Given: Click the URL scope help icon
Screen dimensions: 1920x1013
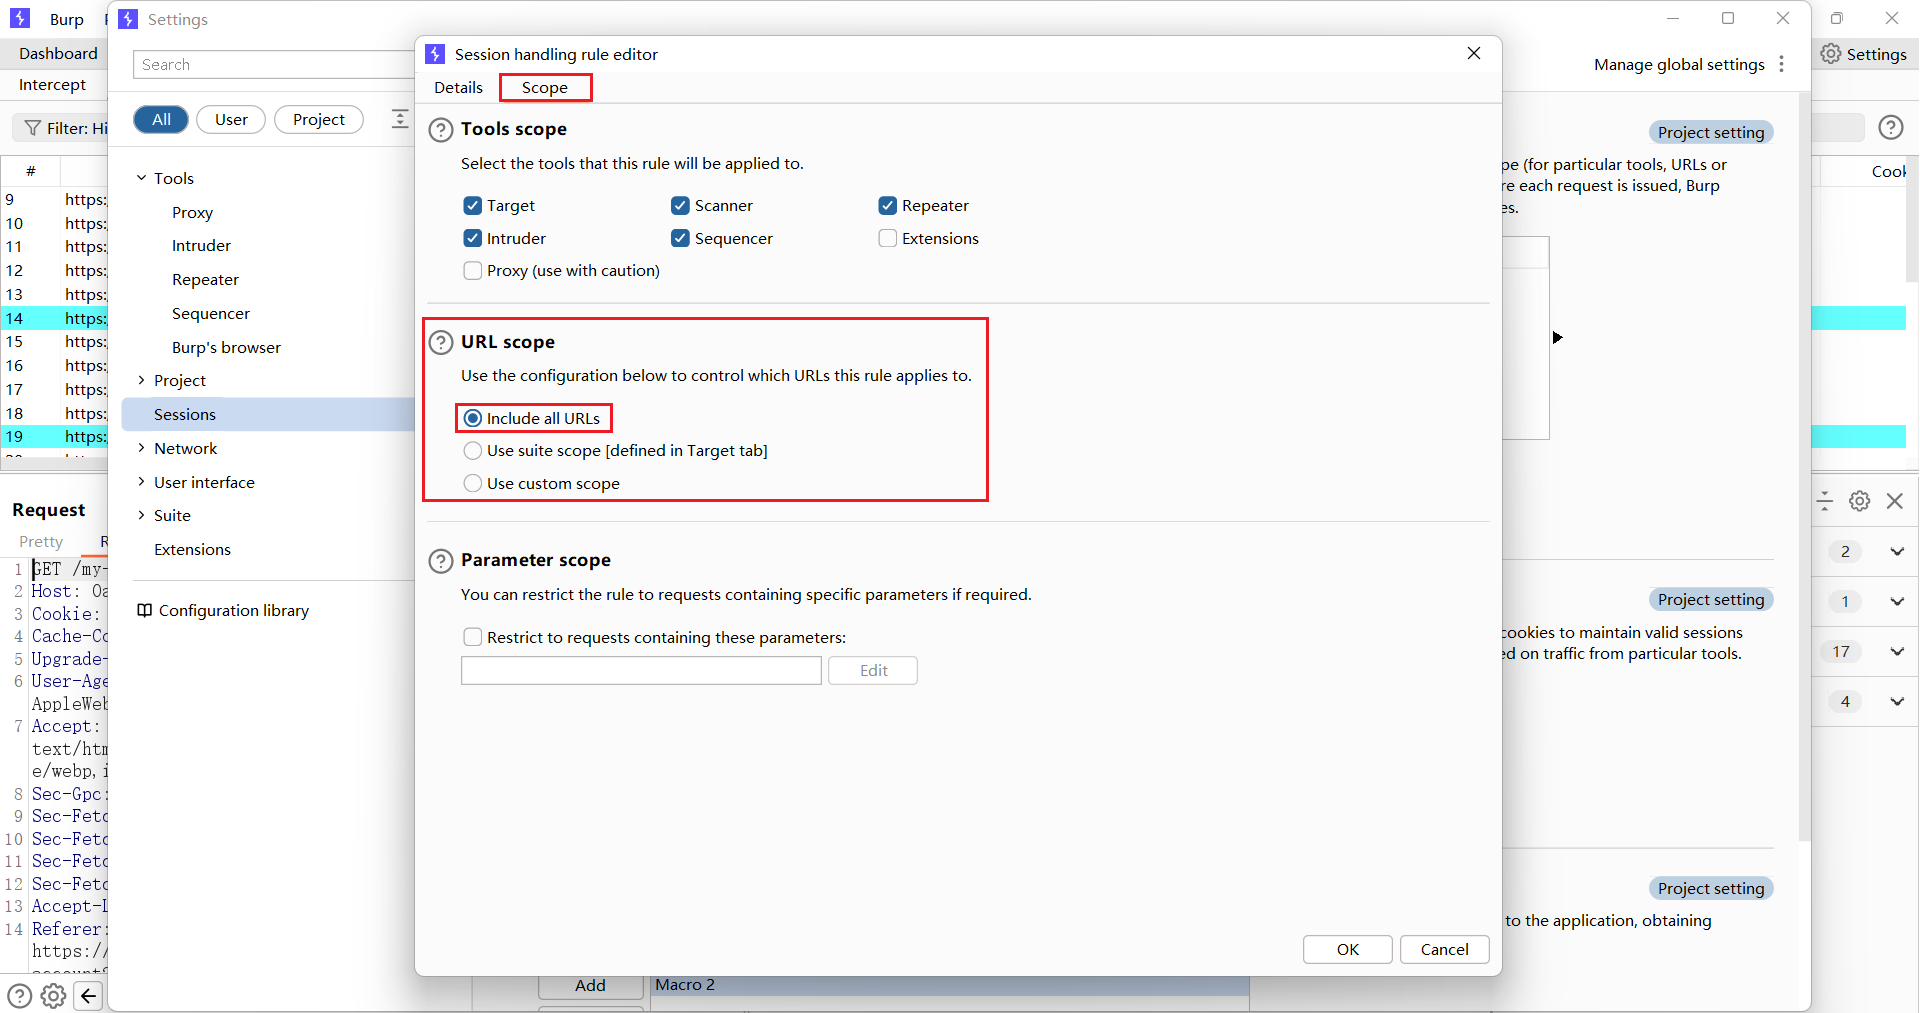Looking at the screenshot, I should pyautogui.click(x=441, y=343).
